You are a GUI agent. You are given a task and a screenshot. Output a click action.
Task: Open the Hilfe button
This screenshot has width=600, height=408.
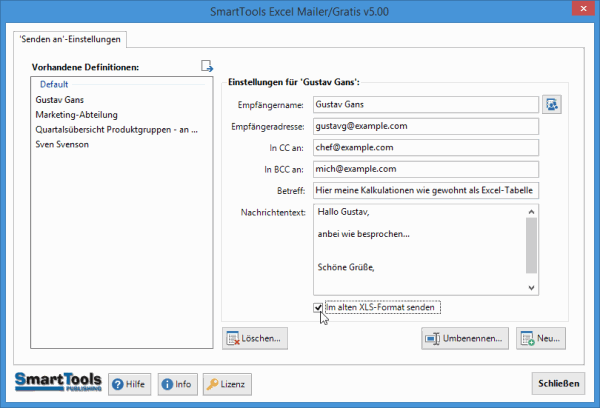(129, 384)
